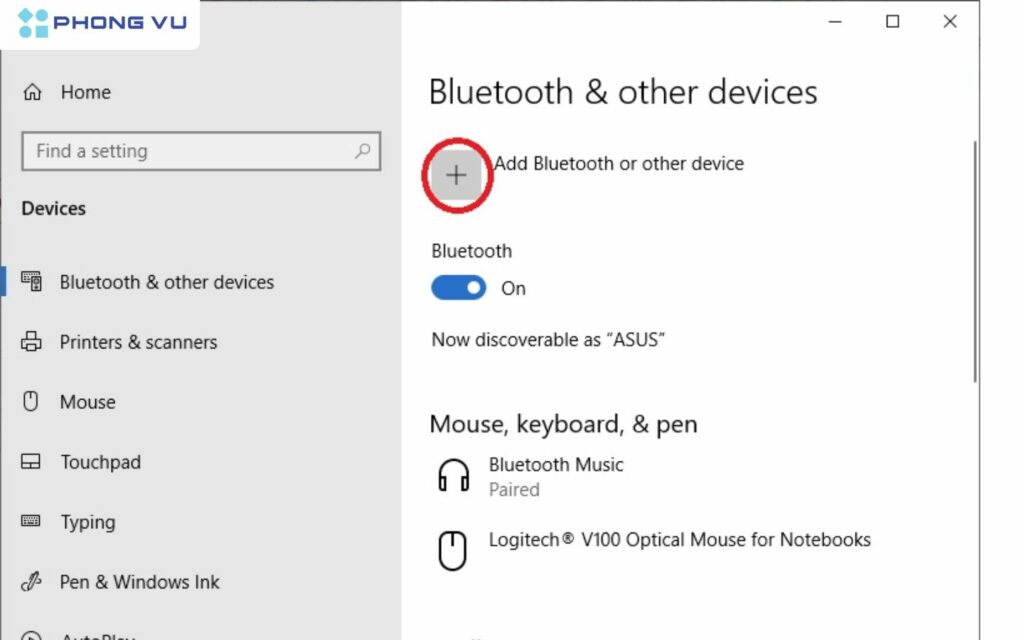This screenshot has width=1024, height=640.
Task: Click Add Bluetooth or other device
Action: pos(619,163)
